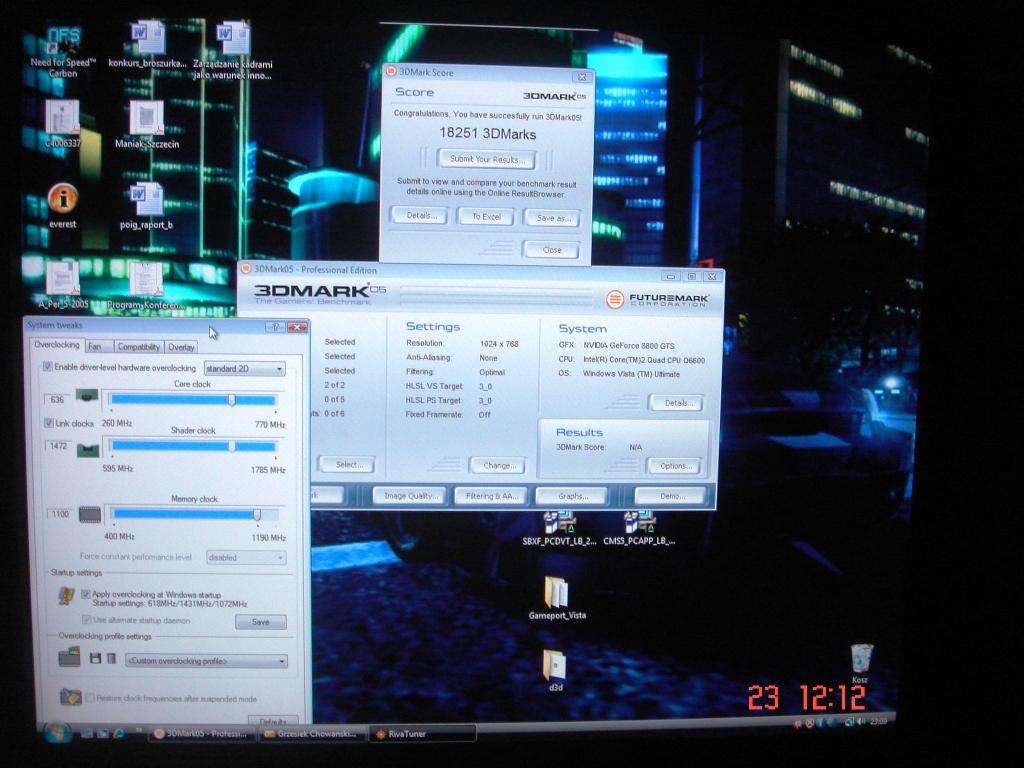Image resolution: width=1024 pixels, height=768 pixels.
Task: Click the Shader clock slider handle
Action: coord(232,446)
